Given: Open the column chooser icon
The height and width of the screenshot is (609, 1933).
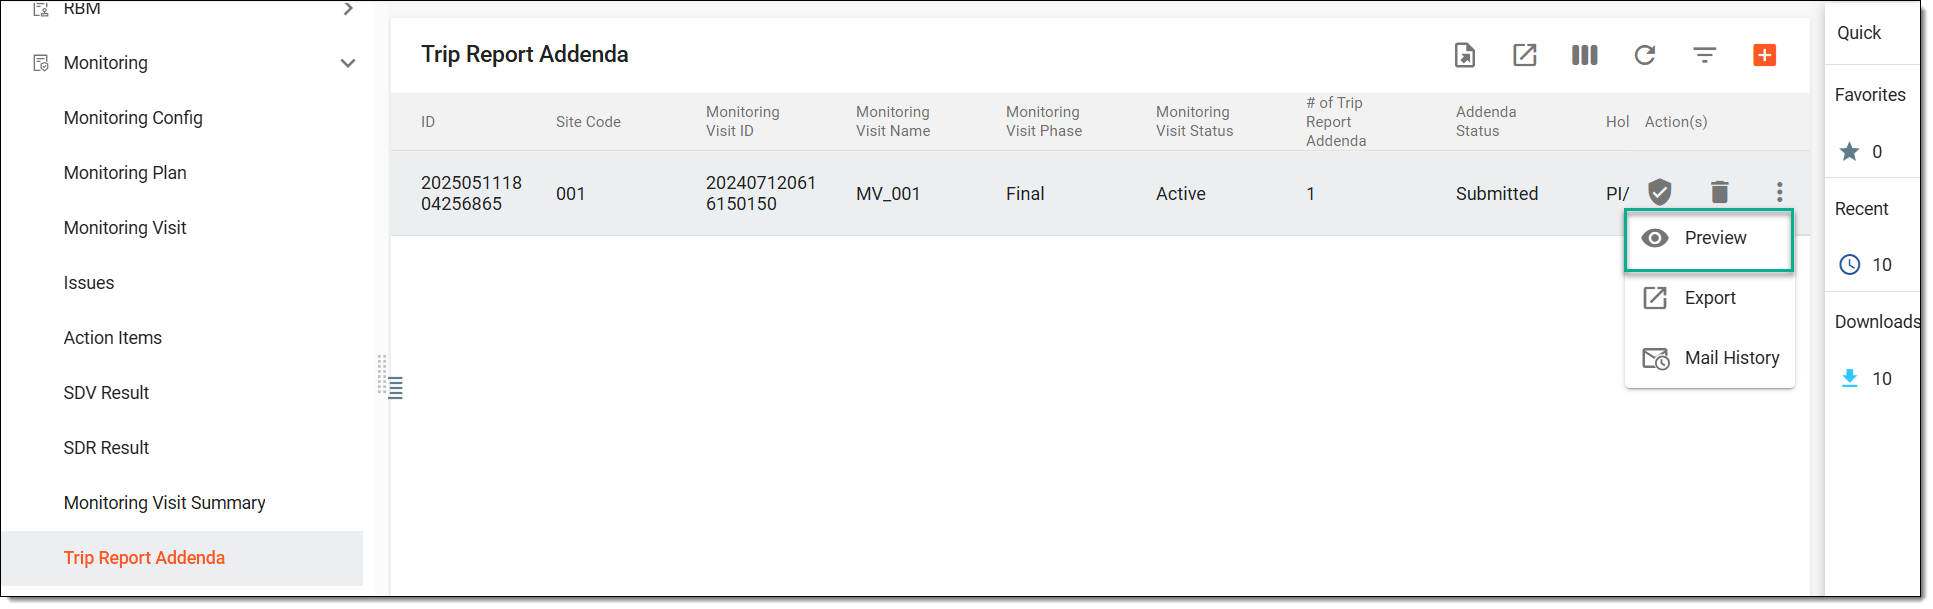Looking at the screenshot, I should tap(1584, 55).
